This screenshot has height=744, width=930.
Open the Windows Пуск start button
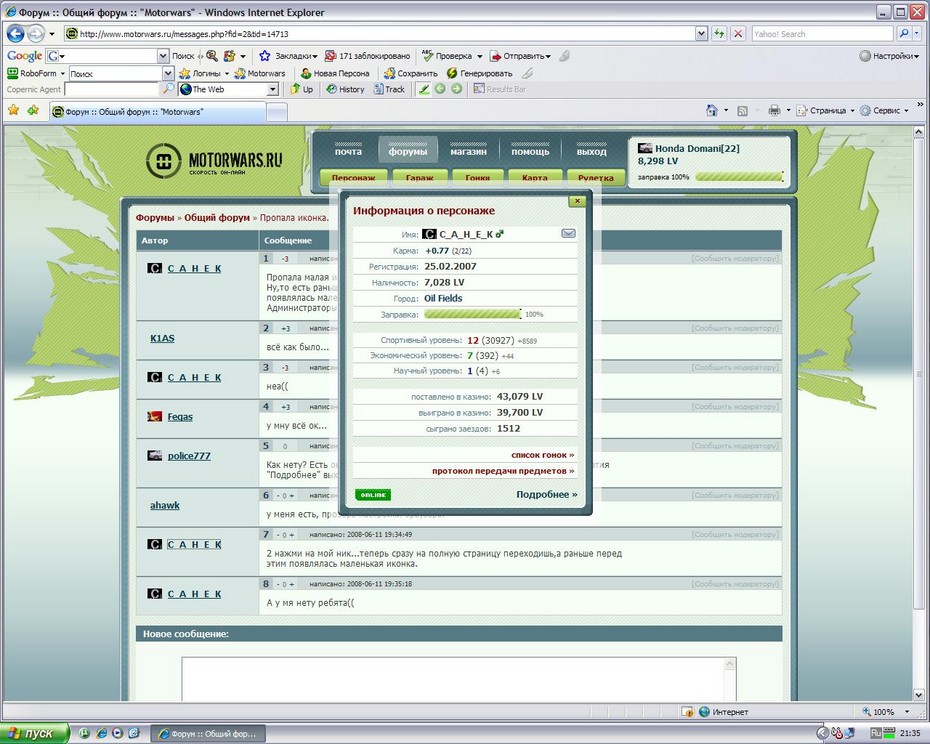click(34, 733)
